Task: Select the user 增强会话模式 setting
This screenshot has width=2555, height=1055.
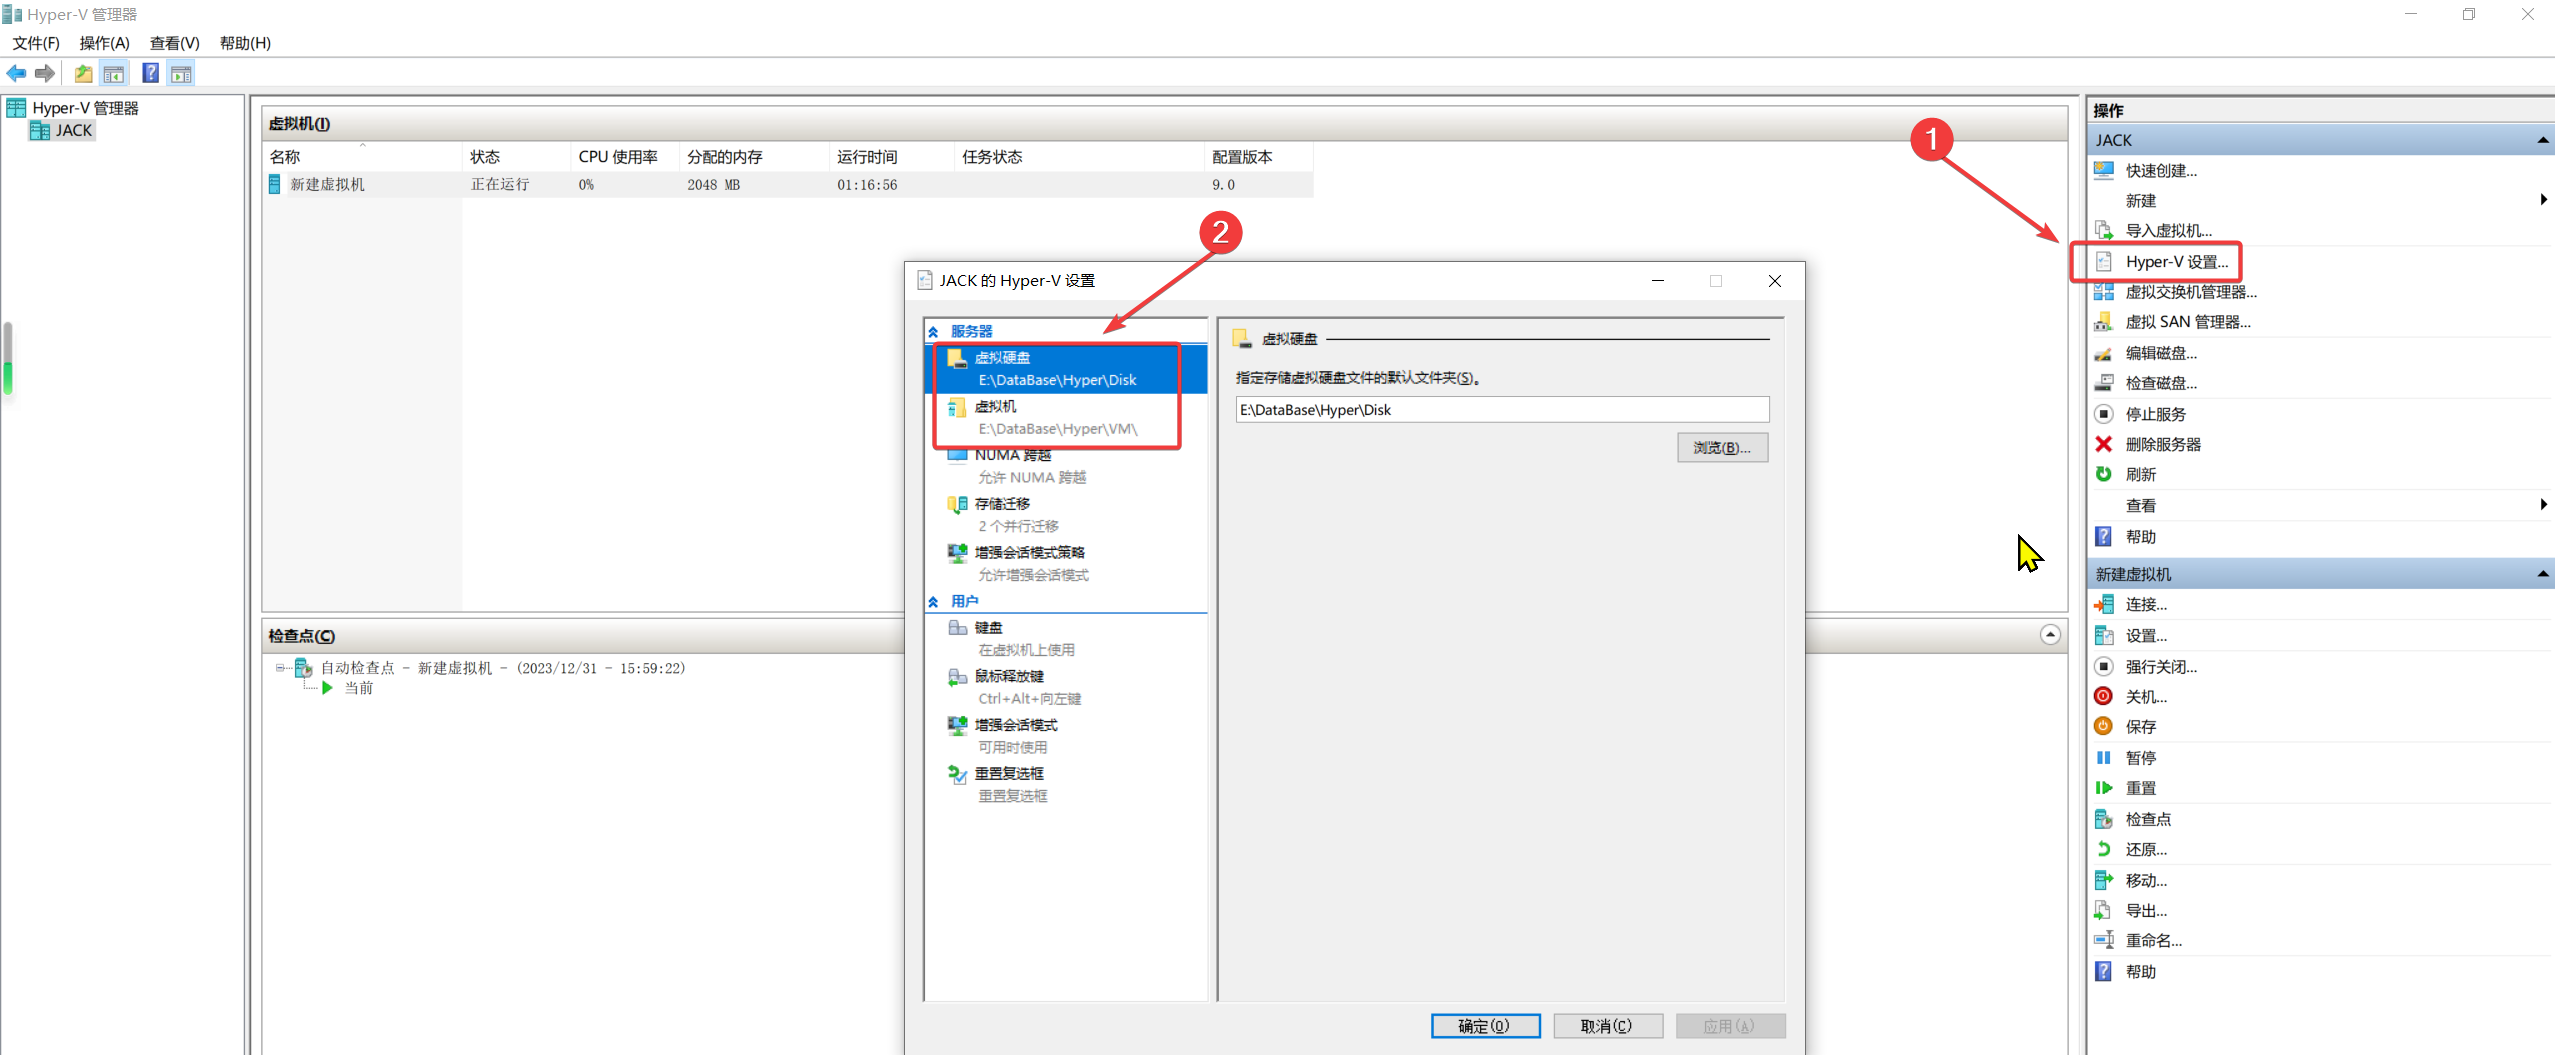Action: click(x=1066, y=736)
